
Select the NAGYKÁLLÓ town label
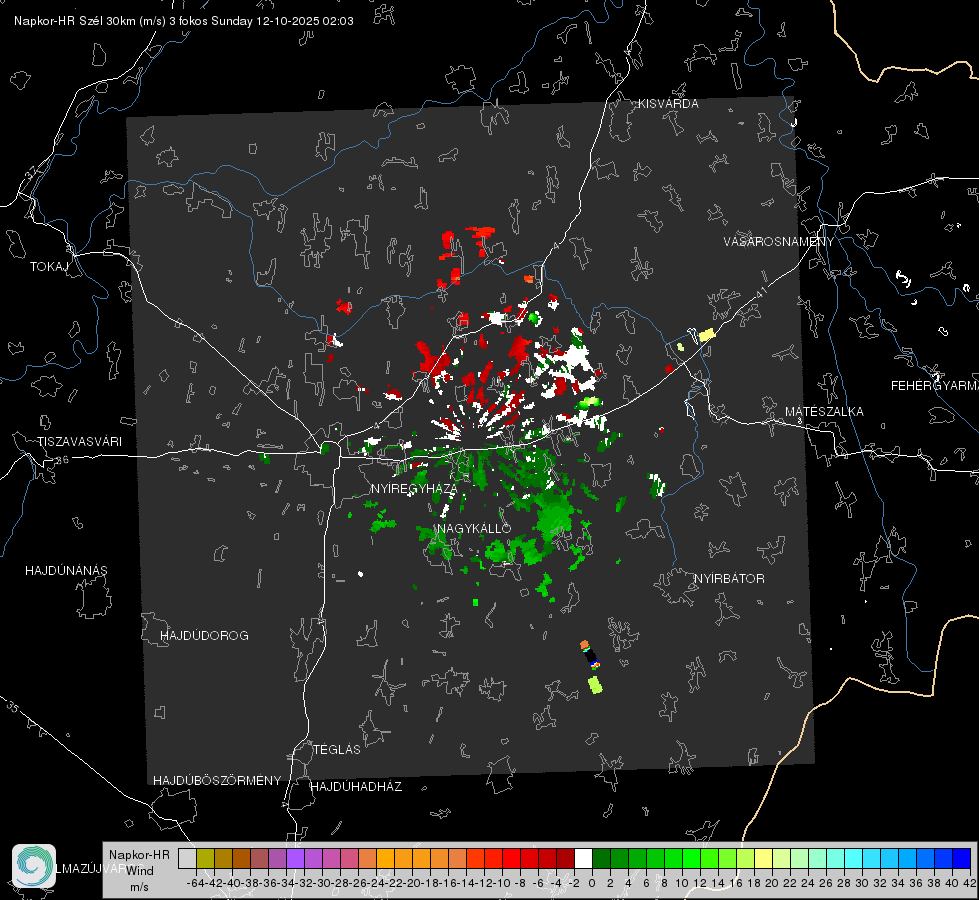click(474, 528)
